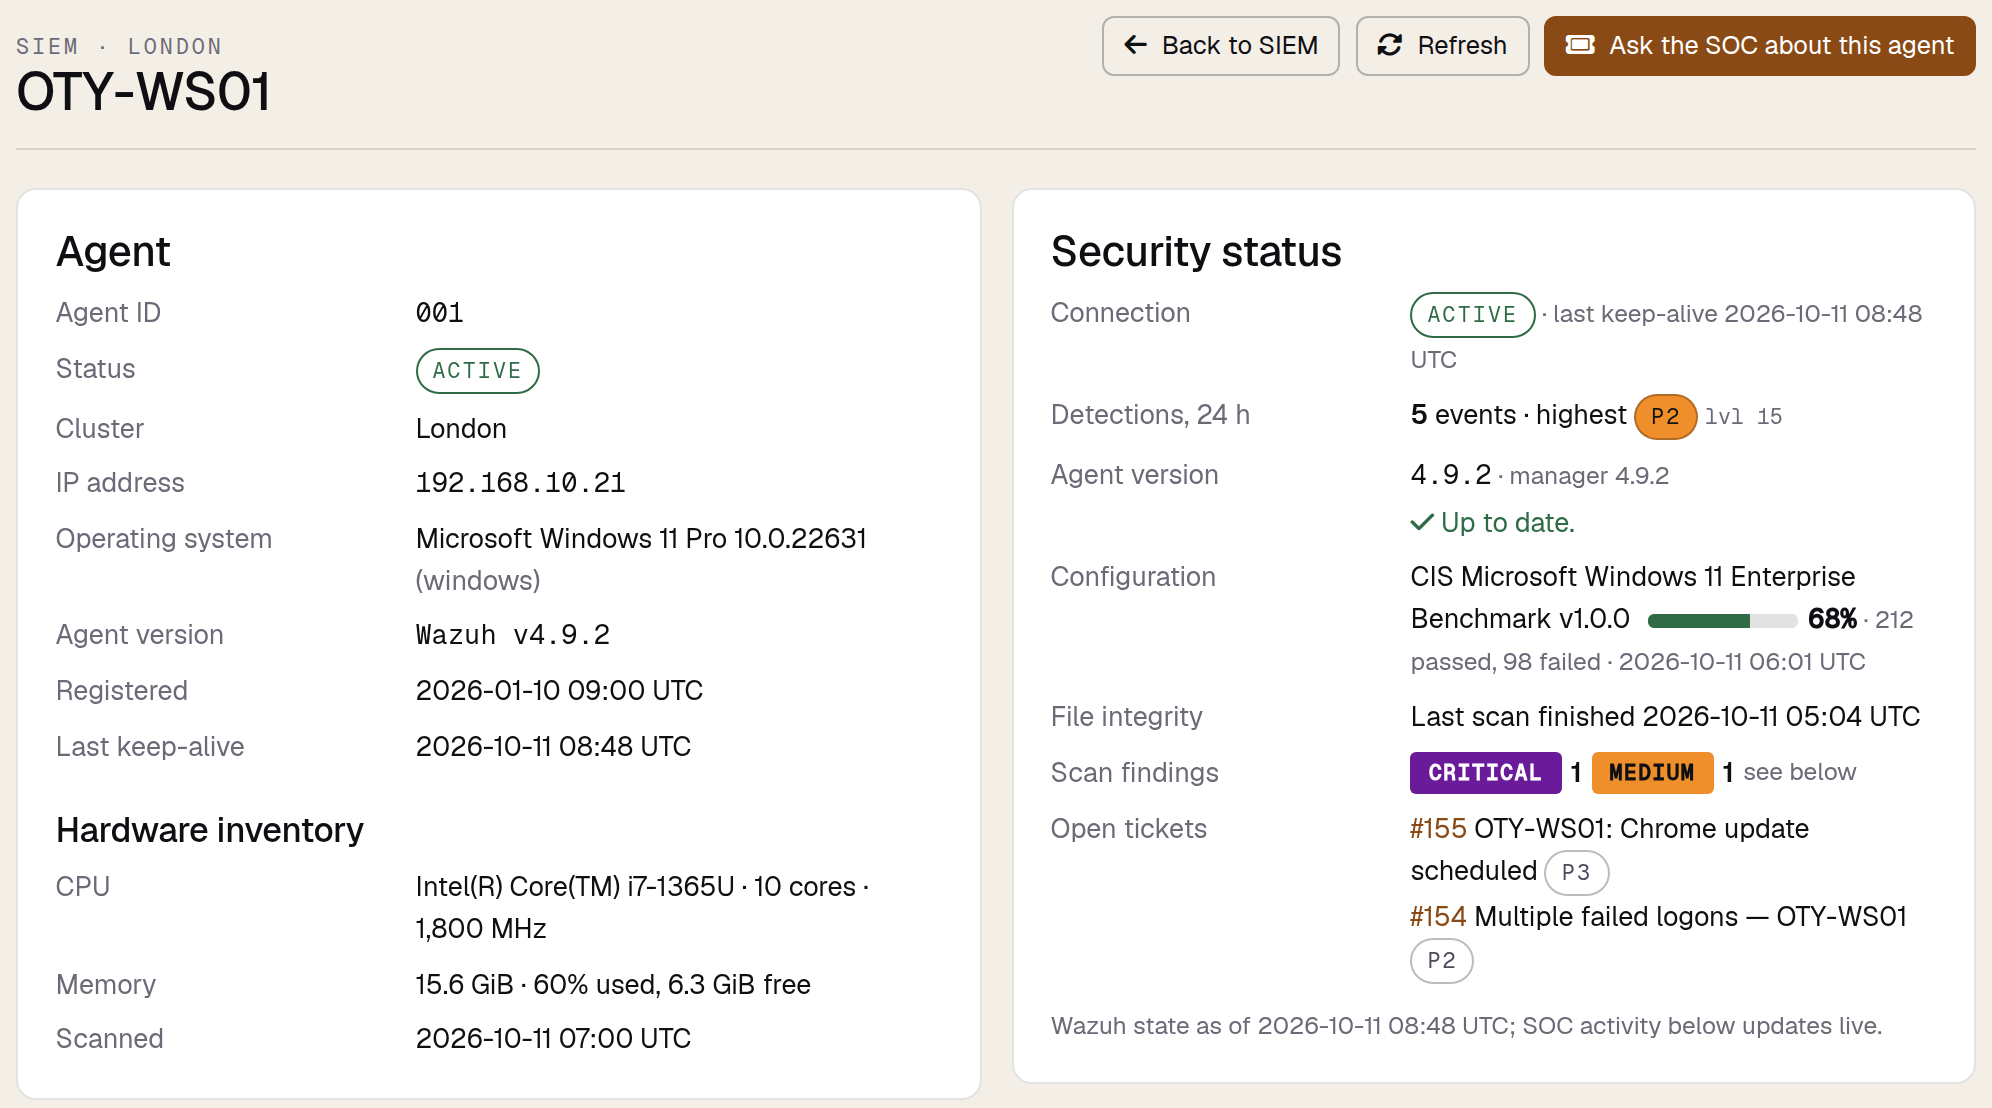Screen dimensions: 1992x1108
Task: Click the IP address value 192.168.10.21
Action: 520,483
